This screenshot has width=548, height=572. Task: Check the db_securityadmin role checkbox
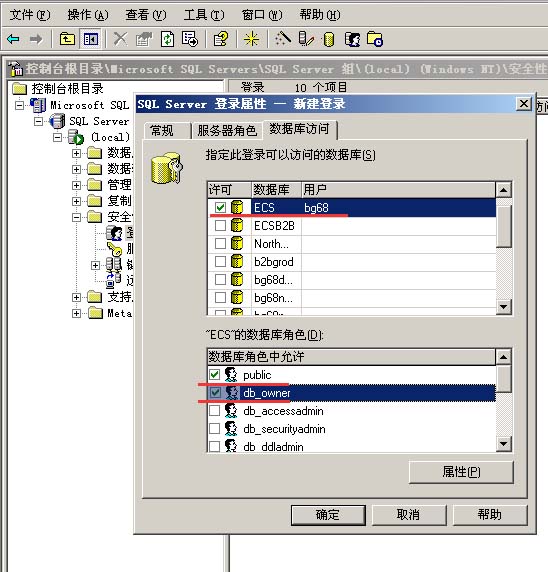click(x=215, y=429)
